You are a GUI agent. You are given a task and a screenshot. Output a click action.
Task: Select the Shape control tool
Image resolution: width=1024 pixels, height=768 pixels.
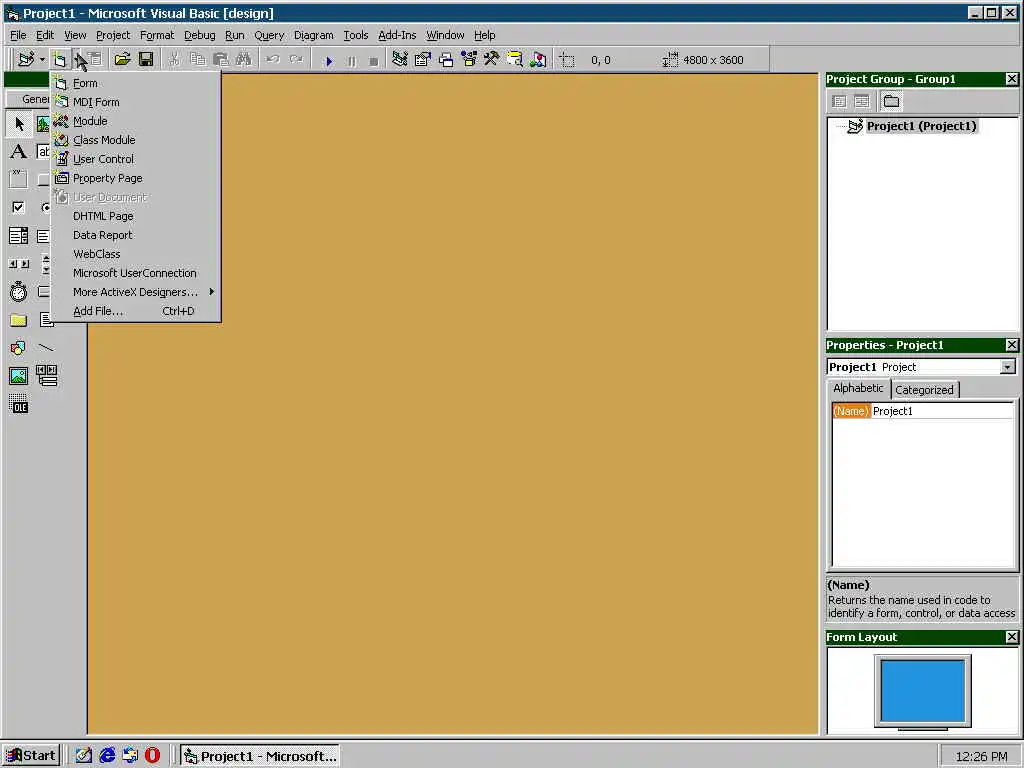click(18, 347)
